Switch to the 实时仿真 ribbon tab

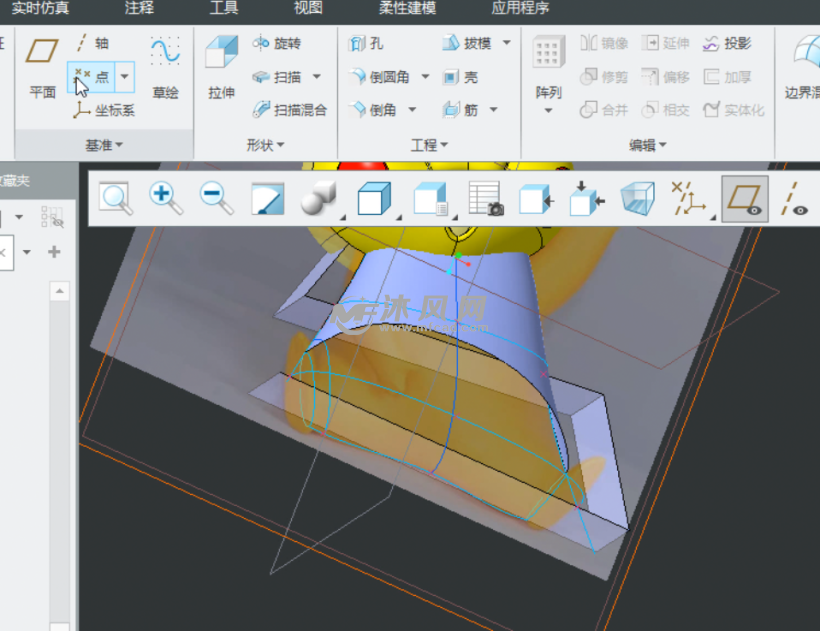pyautogui.click(x=40, y=8)
